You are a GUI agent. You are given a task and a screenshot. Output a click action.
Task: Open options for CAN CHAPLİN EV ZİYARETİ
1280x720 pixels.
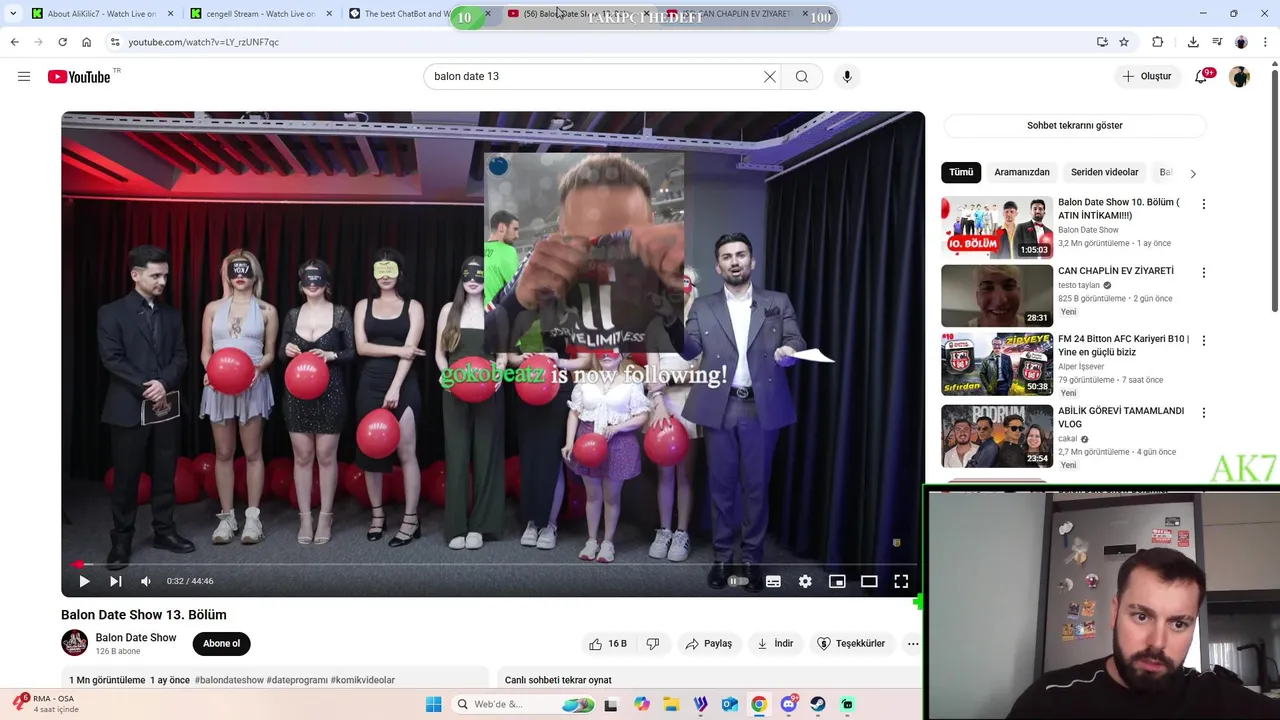coord(1204,272)
